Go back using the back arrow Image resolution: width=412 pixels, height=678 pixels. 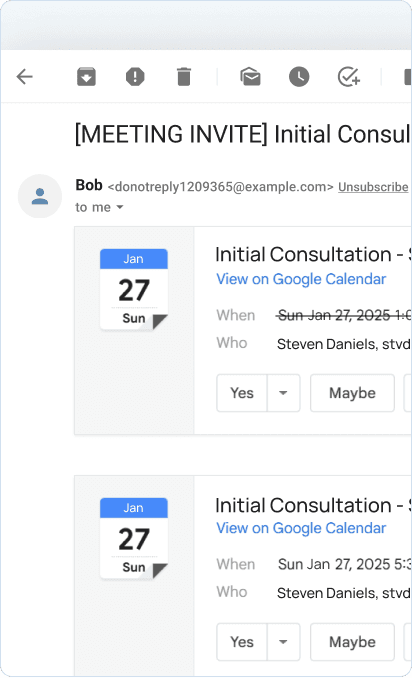click(x=25, y=77)
